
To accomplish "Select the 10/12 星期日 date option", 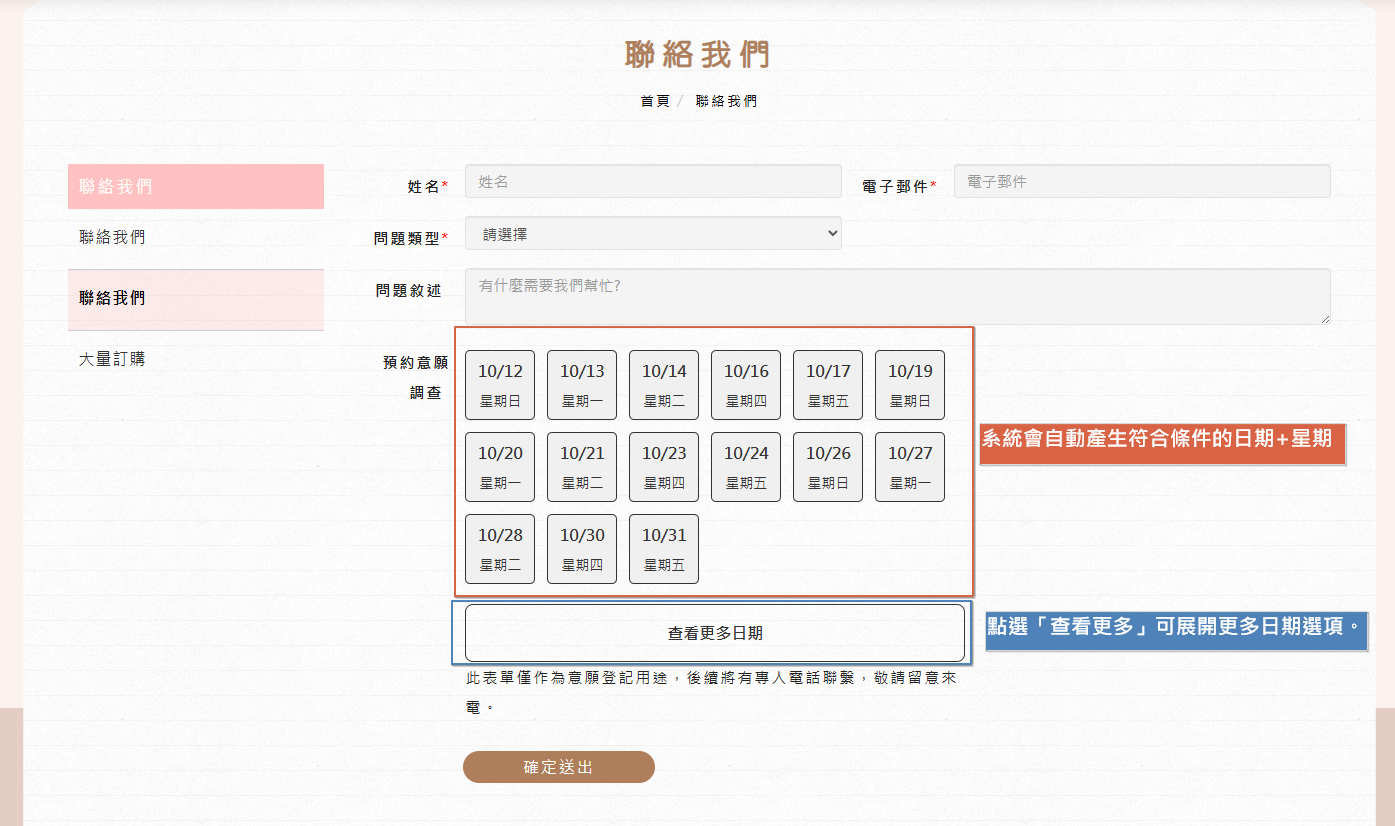I will (500, 385).
